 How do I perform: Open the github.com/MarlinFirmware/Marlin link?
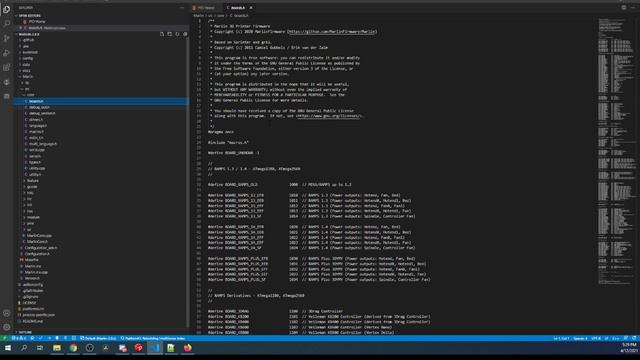click(x=332, y=32)
